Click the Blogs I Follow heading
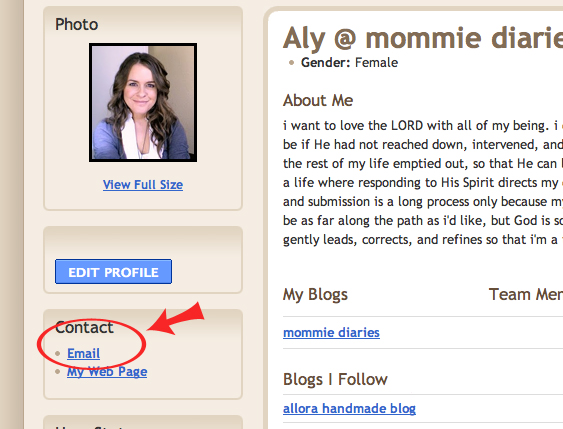The height and width of the screenshot is (429, 563). (x=335, y=379)
